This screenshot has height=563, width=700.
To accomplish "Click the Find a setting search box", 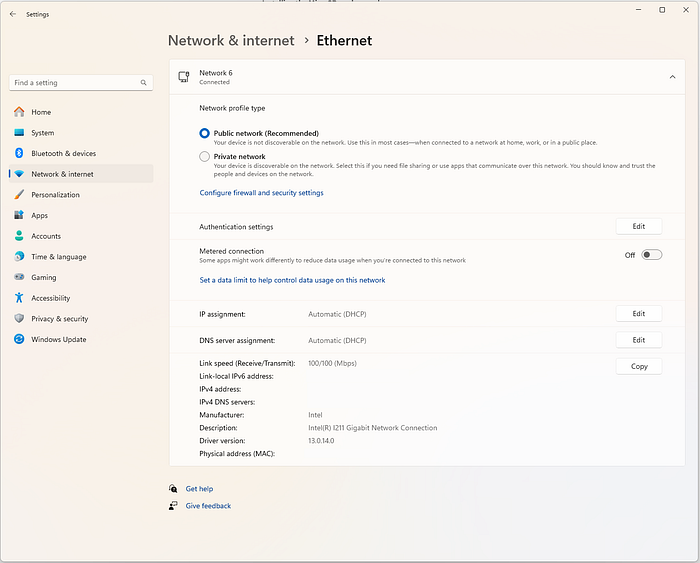I will point(75,83).
